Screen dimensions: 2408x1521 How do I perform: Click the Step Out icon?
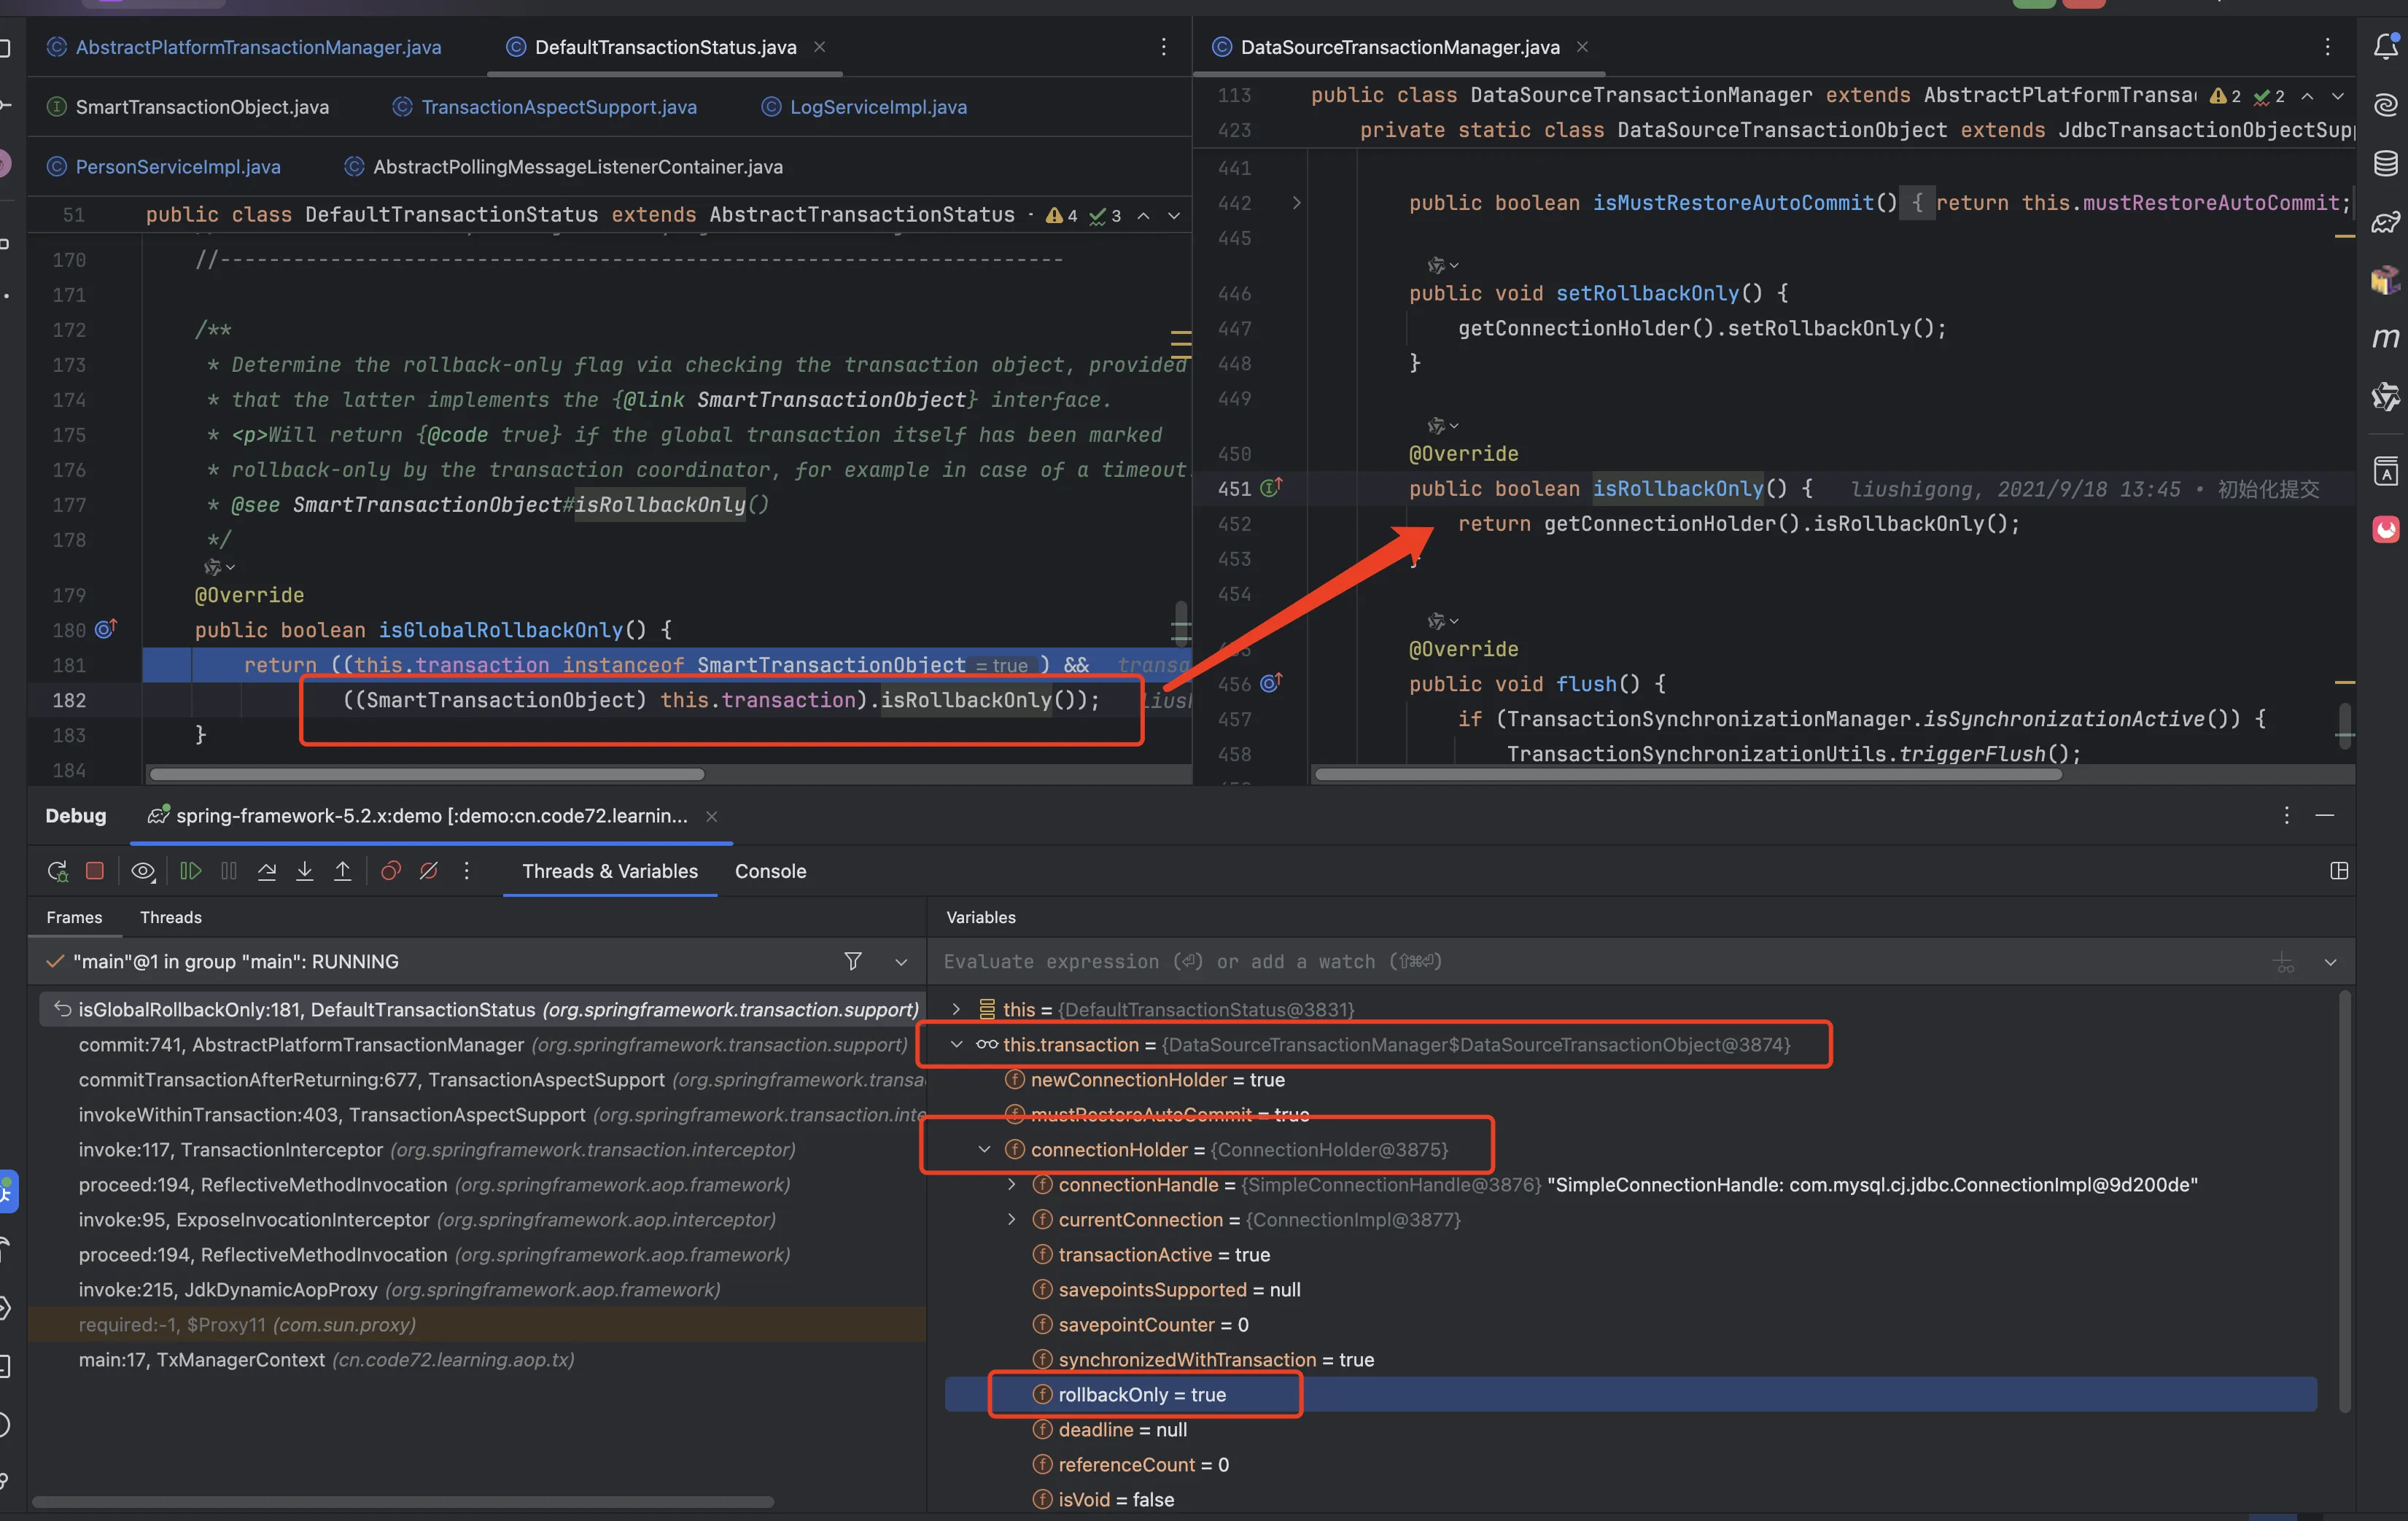[342, 871]
